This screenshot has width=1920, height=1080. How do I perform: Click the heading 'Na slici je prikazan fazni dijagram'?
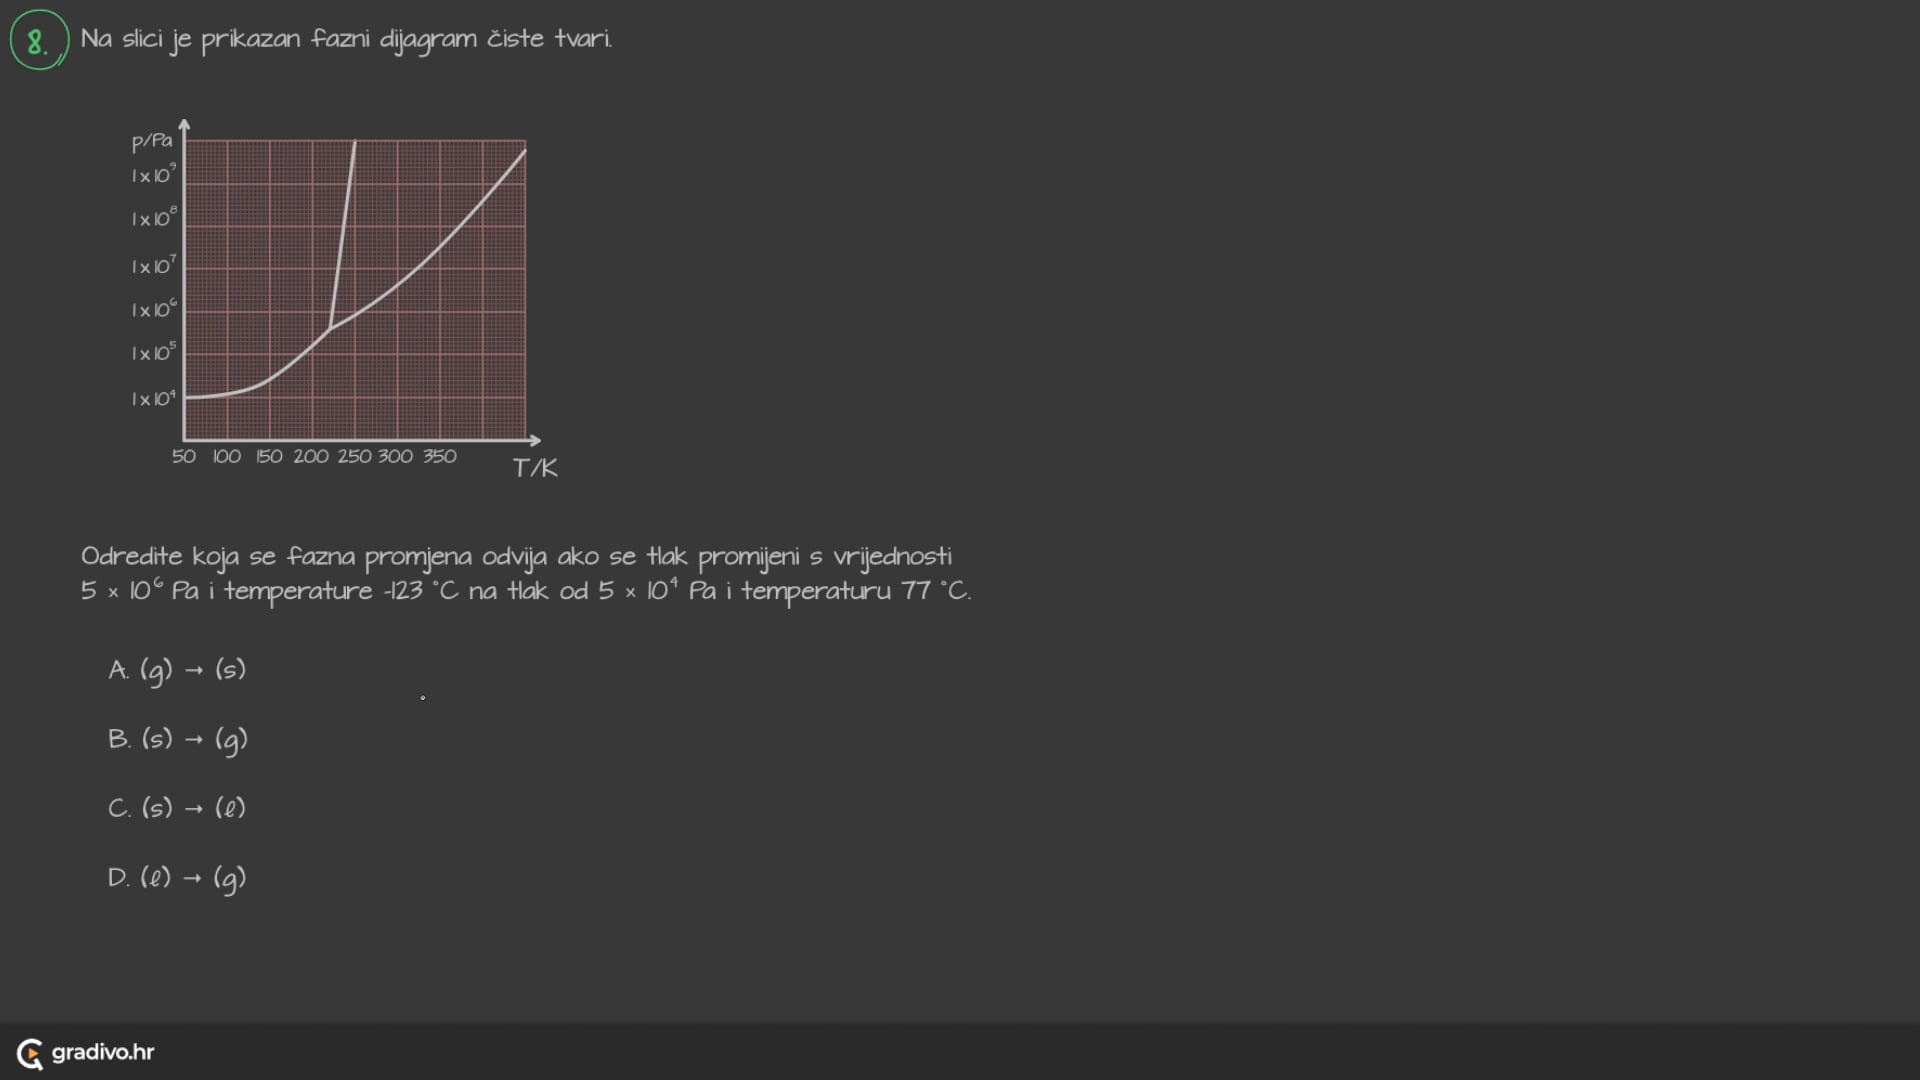tap(346, 39)
